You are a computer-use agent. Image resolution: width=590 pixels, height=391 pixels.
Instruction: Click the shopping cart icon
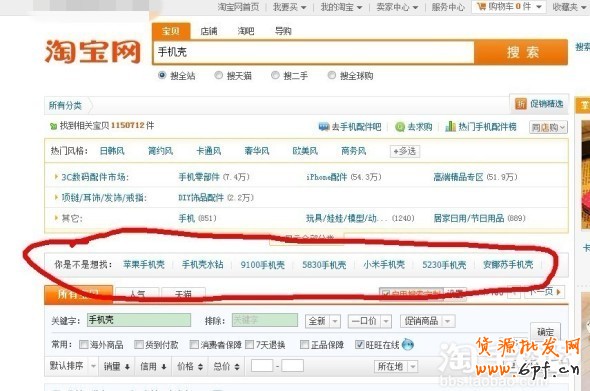click(482, 6)
